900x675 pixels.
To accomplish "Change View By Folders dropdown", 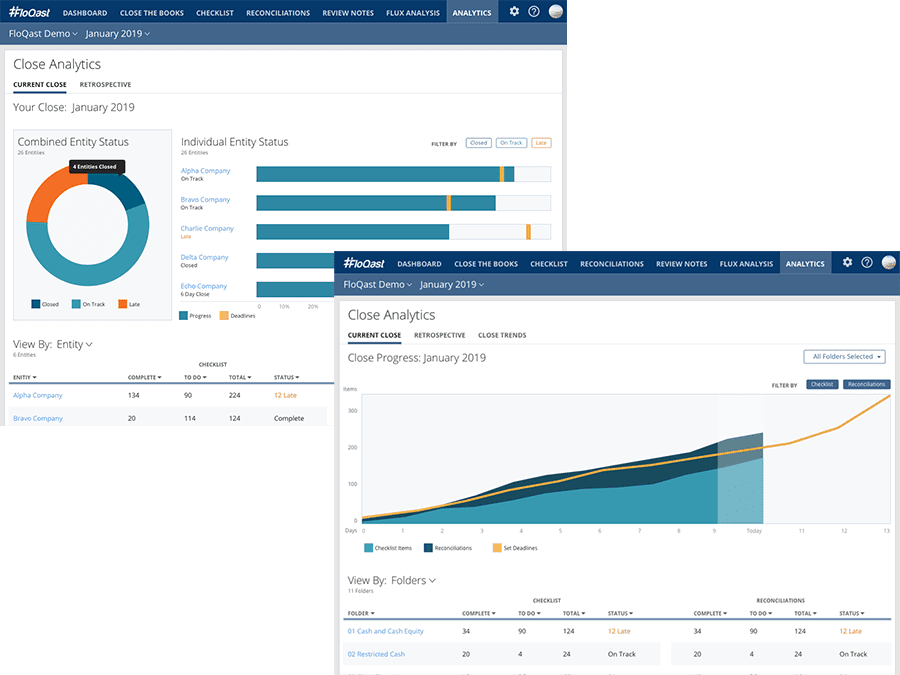I will coord(413,580).
